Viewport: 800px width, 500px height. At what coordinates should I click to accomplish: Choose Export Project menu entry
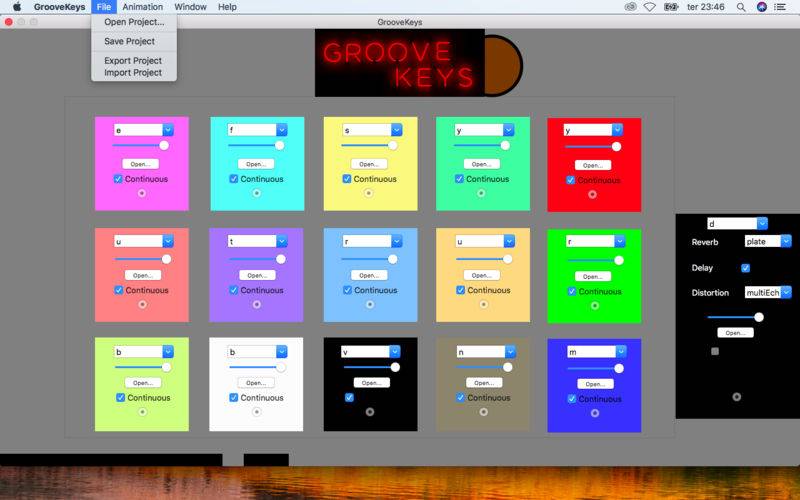click(134, 61)
